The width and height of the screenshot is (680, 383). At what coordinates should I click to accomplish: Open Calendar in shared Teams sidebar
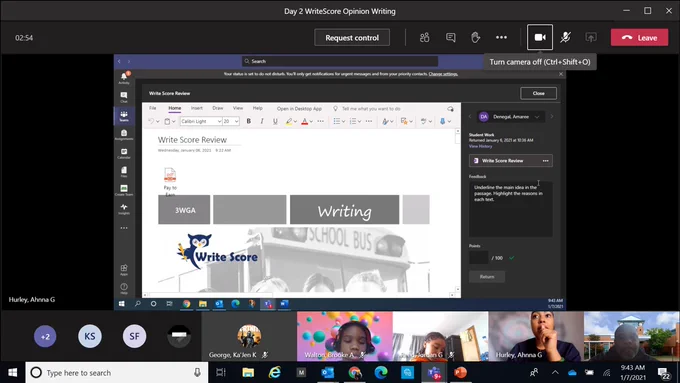tap(124, 153)
